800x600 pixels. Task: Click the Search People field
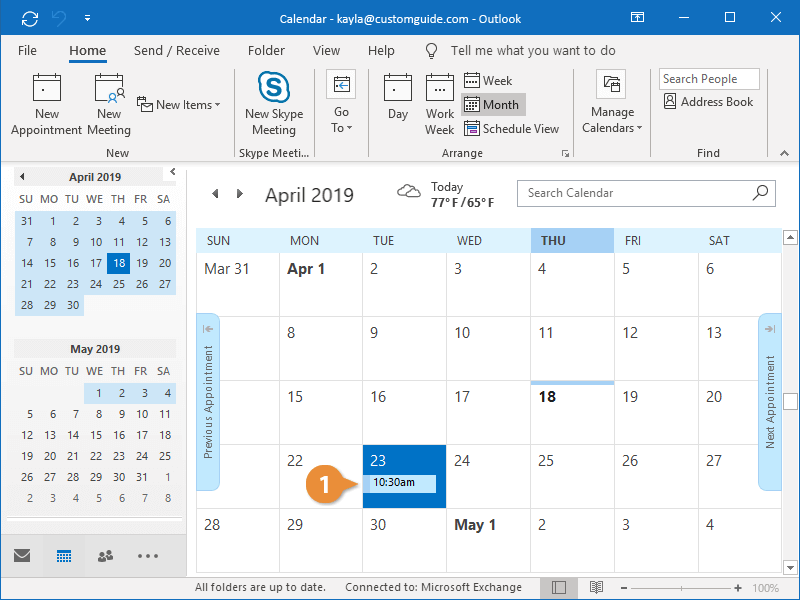point(709,79)
